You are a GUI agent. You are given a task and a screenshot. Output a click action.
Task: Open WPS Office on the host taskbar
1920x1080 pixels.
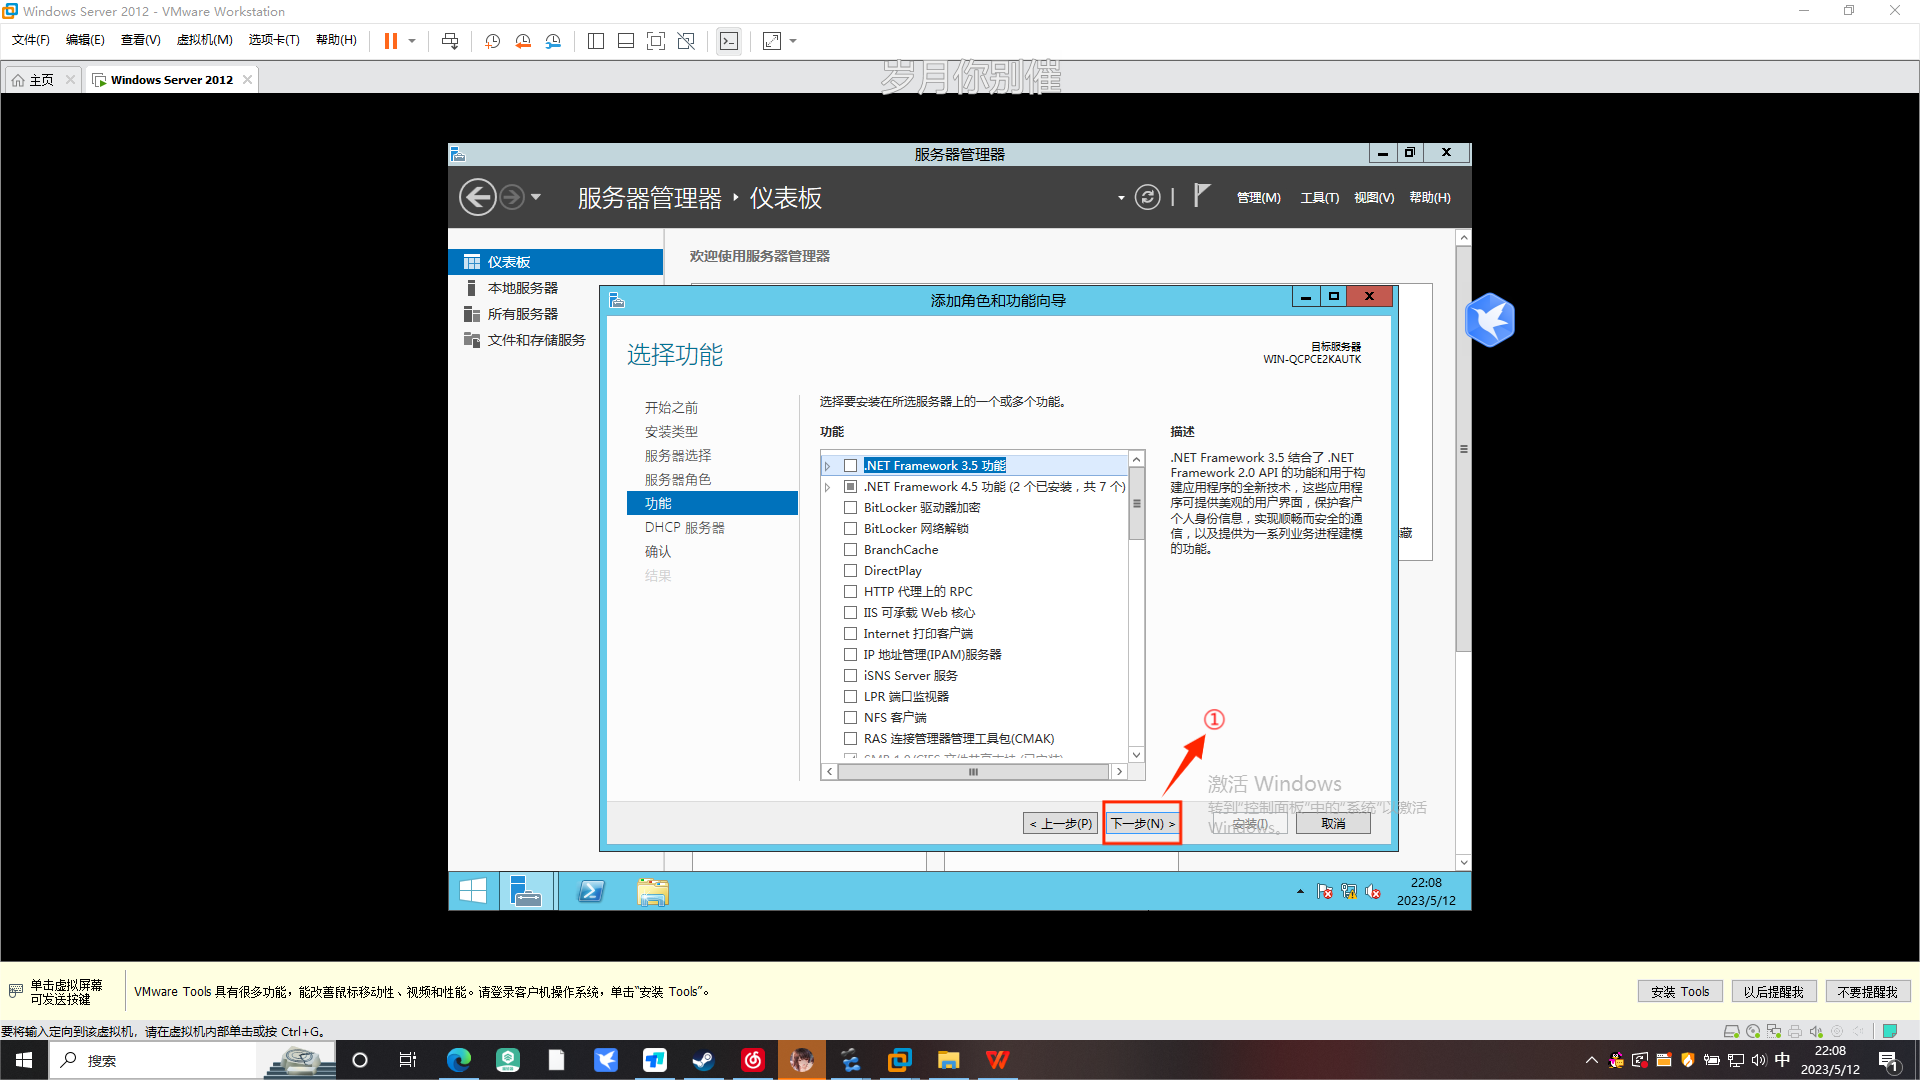click(997, 1060)
